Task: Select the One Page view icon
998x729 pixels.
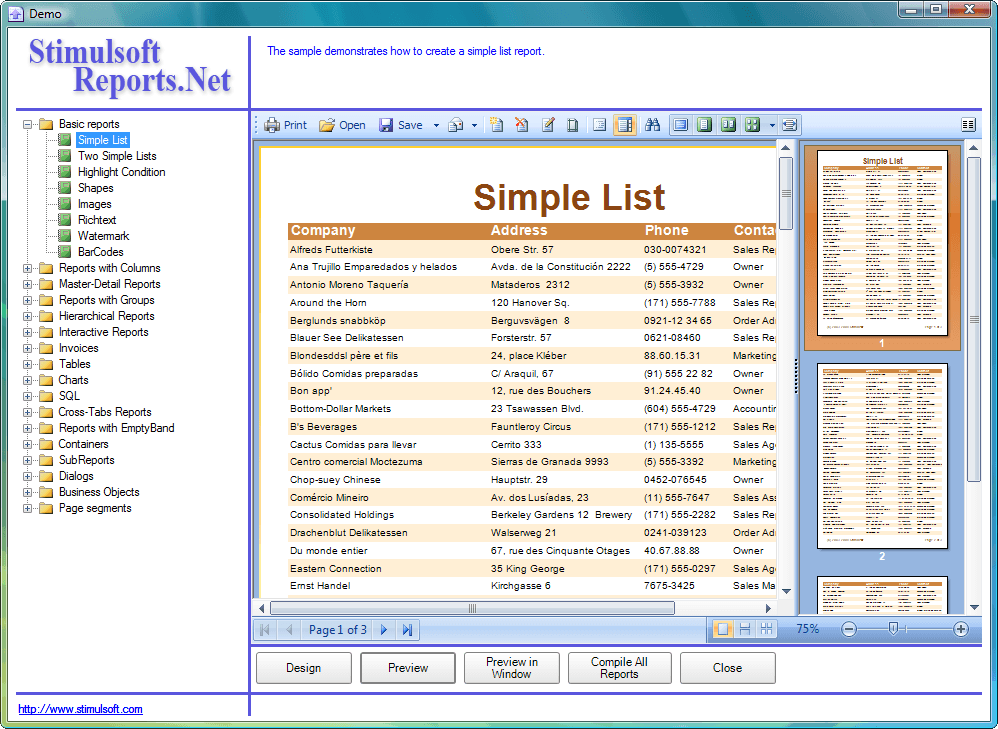Action: 704,125
